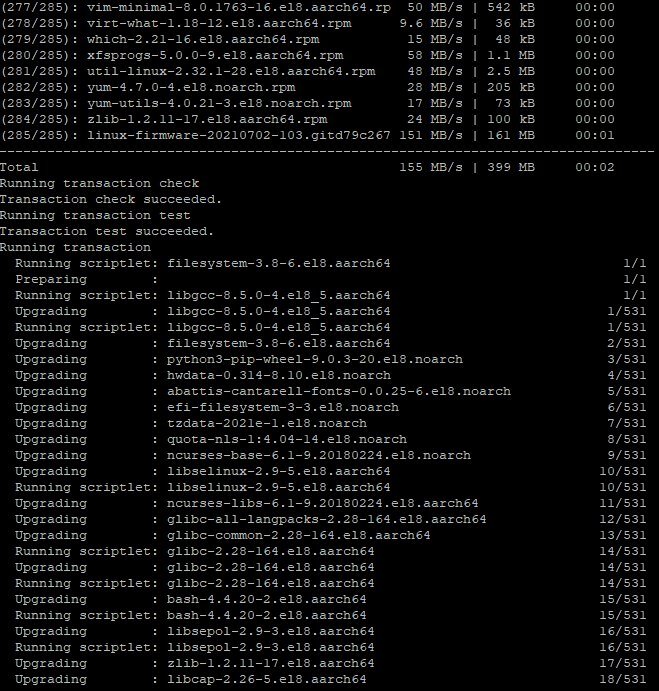Click the 205 kB size value
This screenshot has width=659, height=691.
pos(510,88)
